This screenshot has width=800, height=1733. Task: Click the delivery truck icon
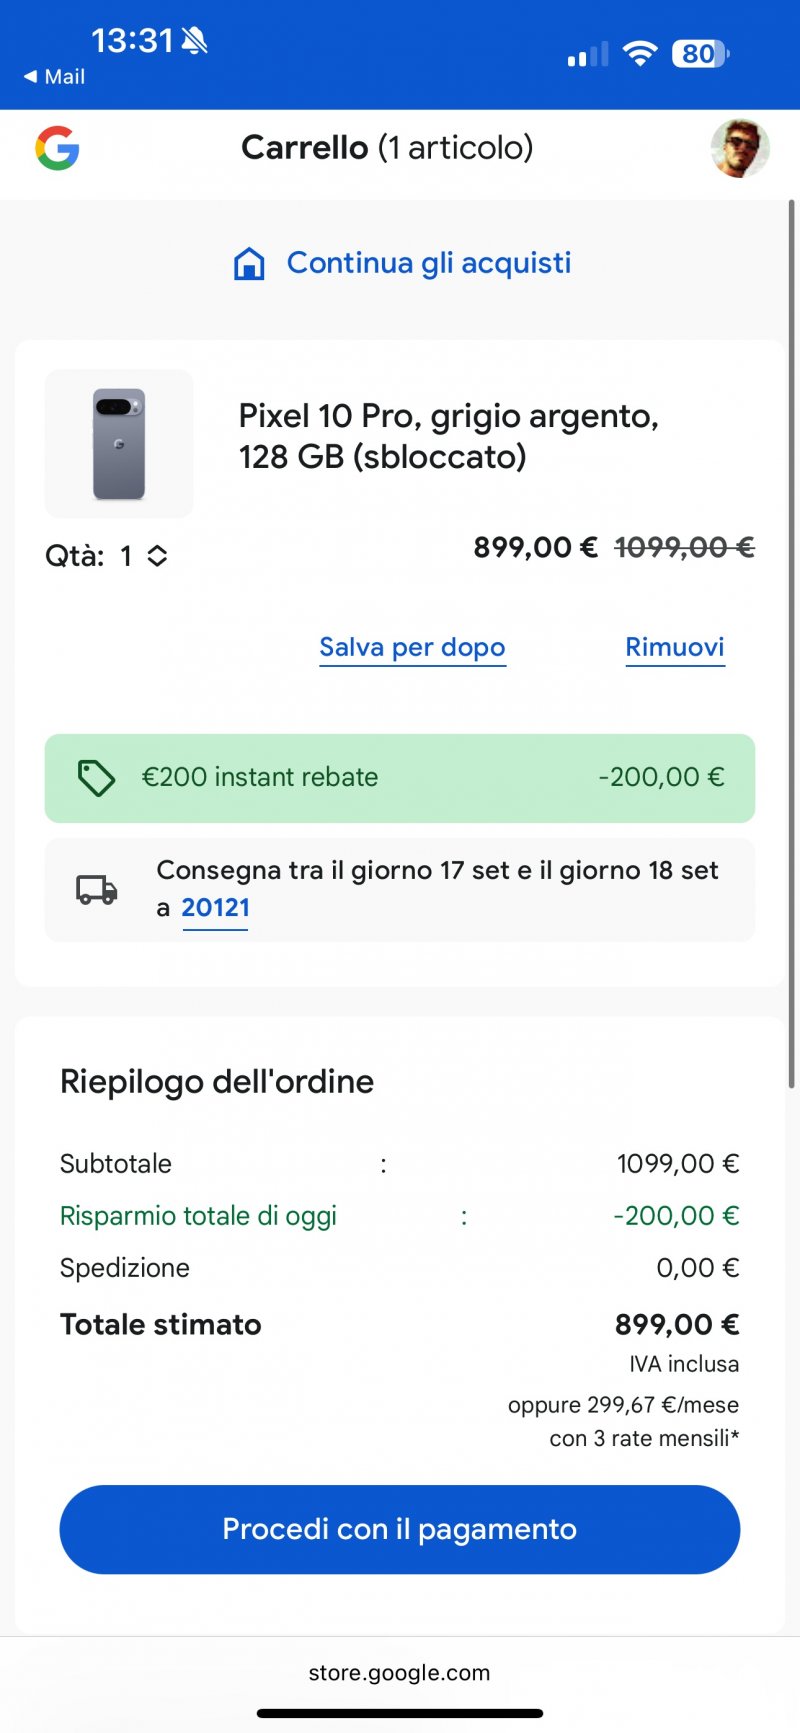coord(97,889)
